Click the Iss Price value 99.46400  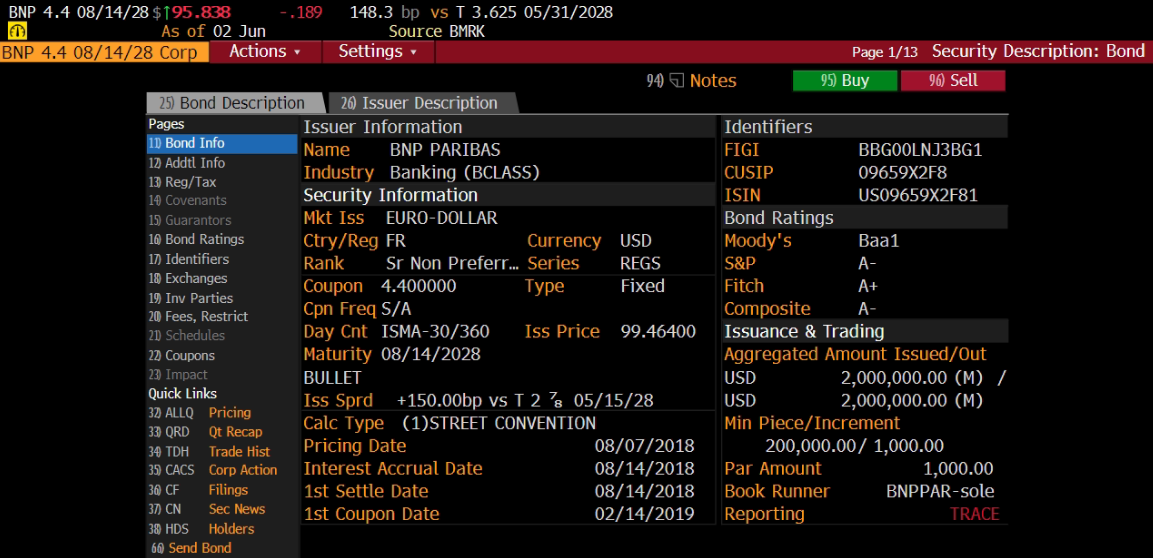tap(658, 332)
